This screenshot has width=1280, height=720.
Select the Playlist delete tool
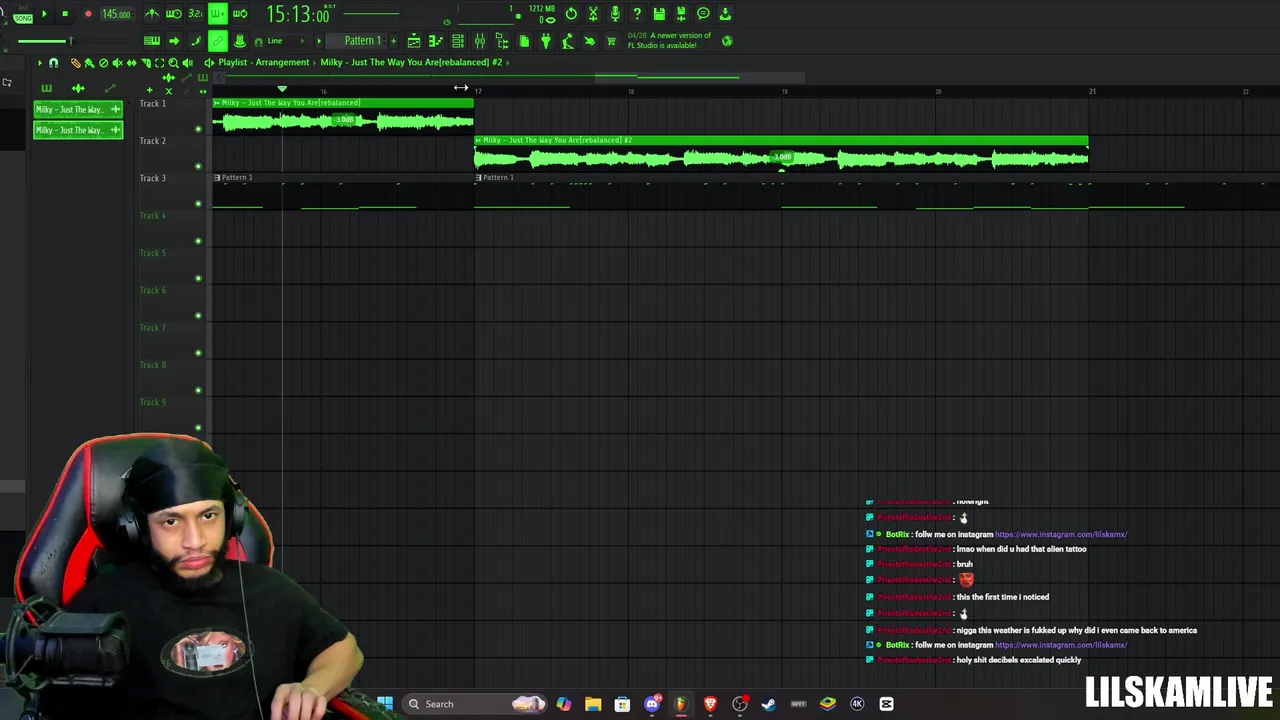point(103,62)
